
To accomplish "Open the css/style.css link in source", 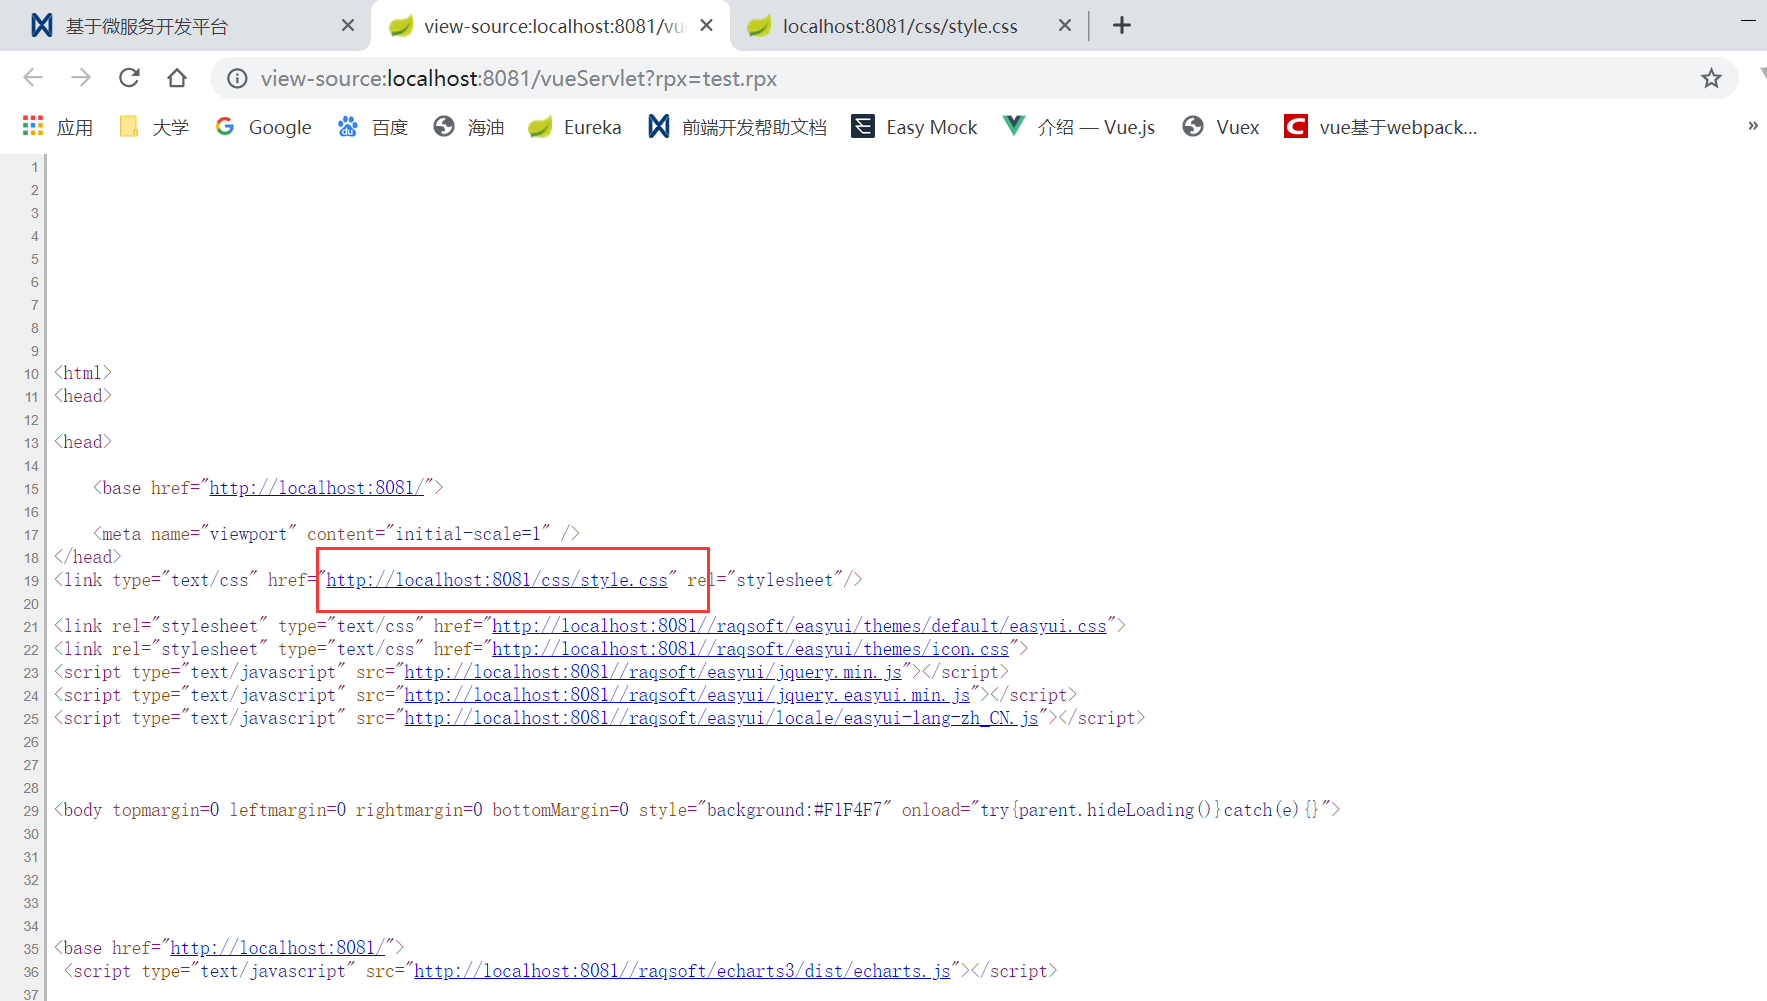I will pyautogui.click(x=496, y=580).
